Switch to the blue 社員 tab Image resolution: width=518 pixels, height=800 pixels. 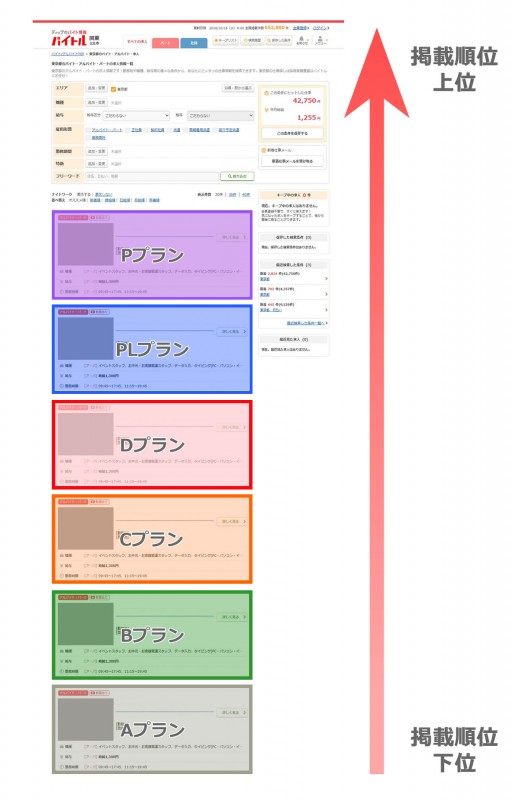[x=194, y=43]
